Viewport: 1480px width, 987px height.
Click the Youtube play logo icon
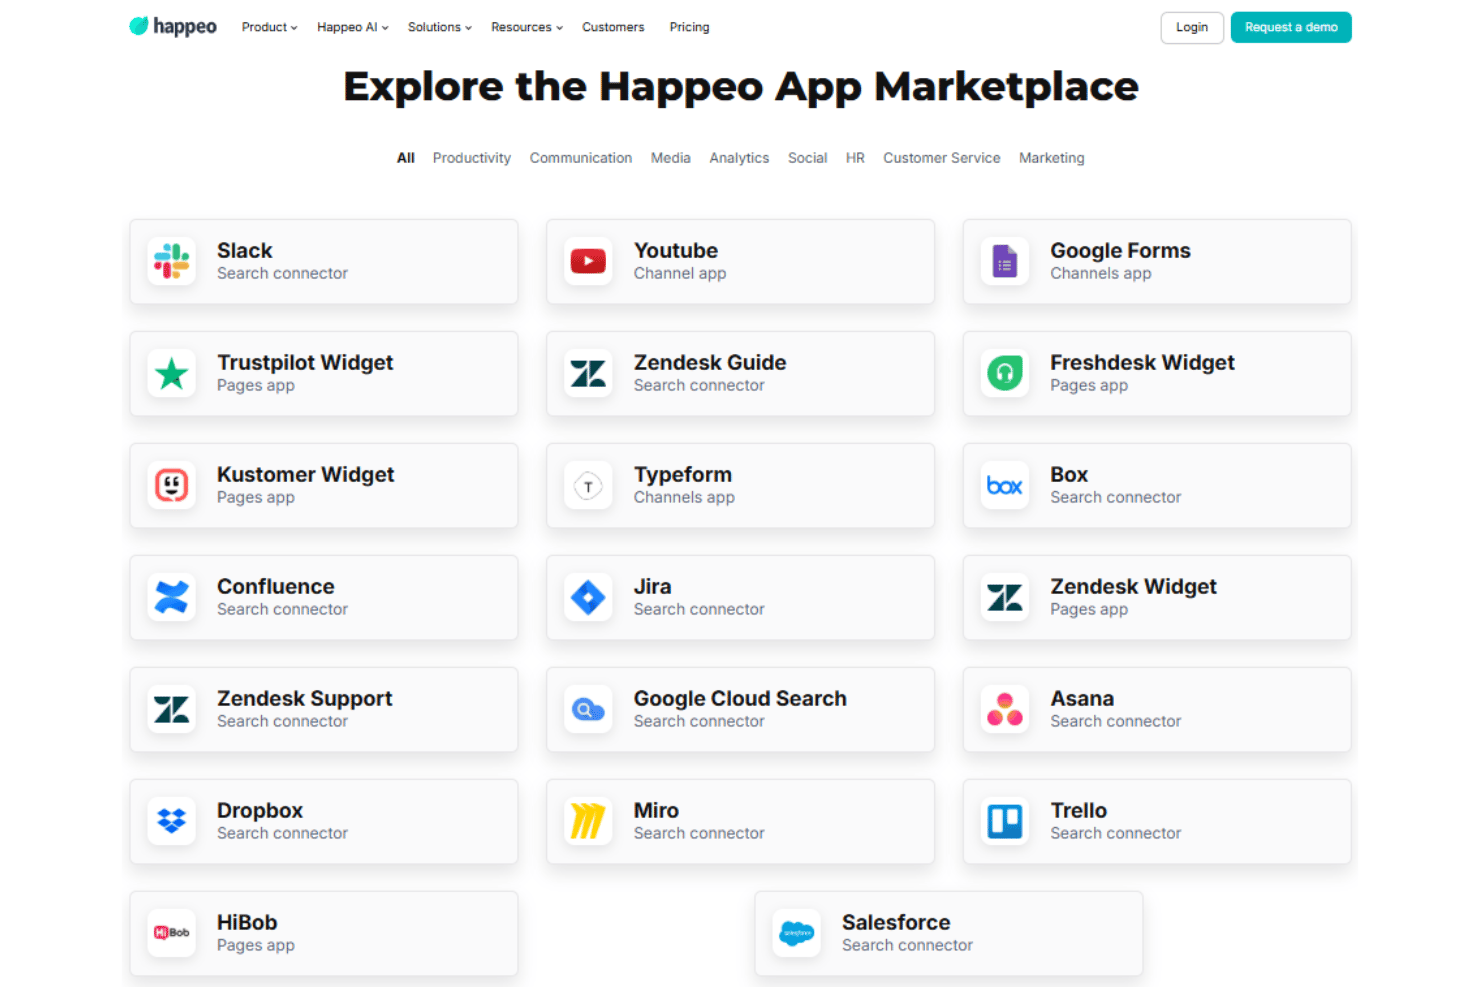tap(588, 261)
